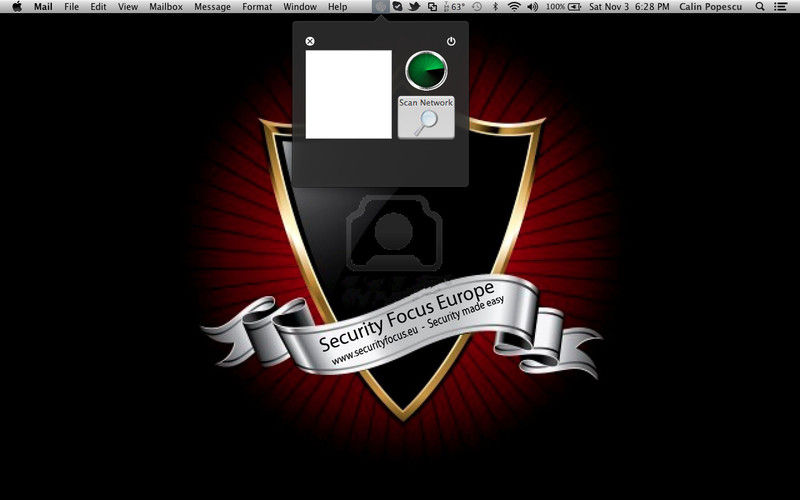This screenshot has width=800, height=500.
Task: Click the volume speaker icon
Action: pos(533,7)
